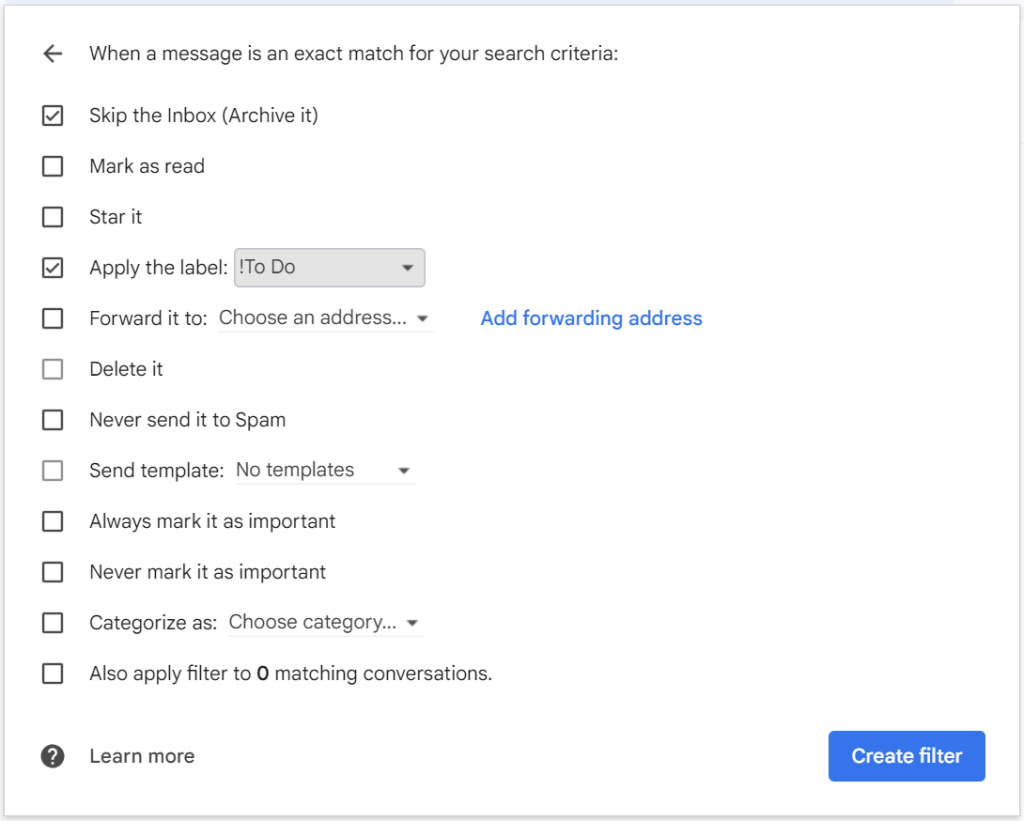
Task: Click the Create filter button
Action: point(906,756)
